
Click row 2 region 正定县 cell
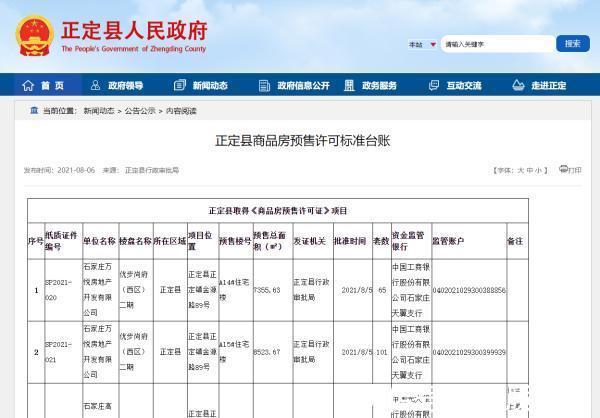click(170, 352)
